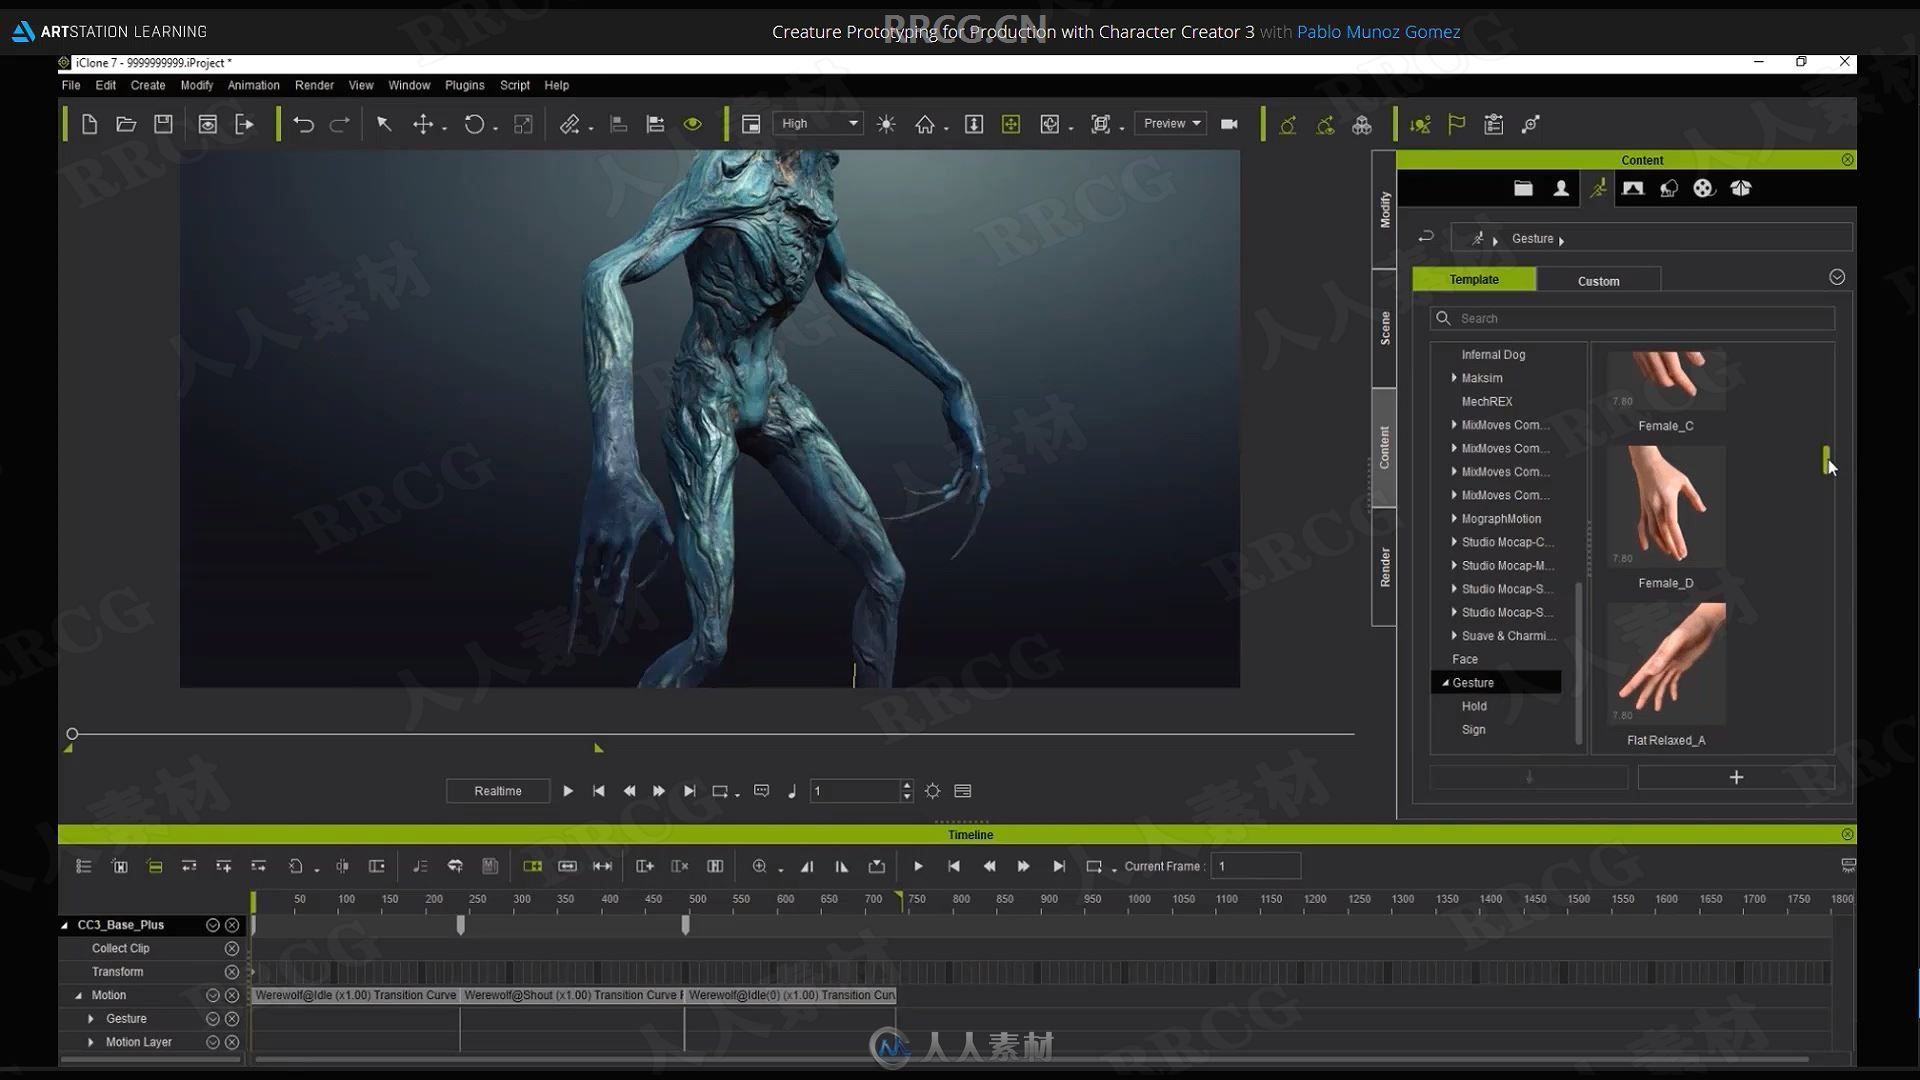The height and width of the screenshot is (1080, 1920).
Task: Toggle the Timeline loop button
Action: [x=1094, y=866]
